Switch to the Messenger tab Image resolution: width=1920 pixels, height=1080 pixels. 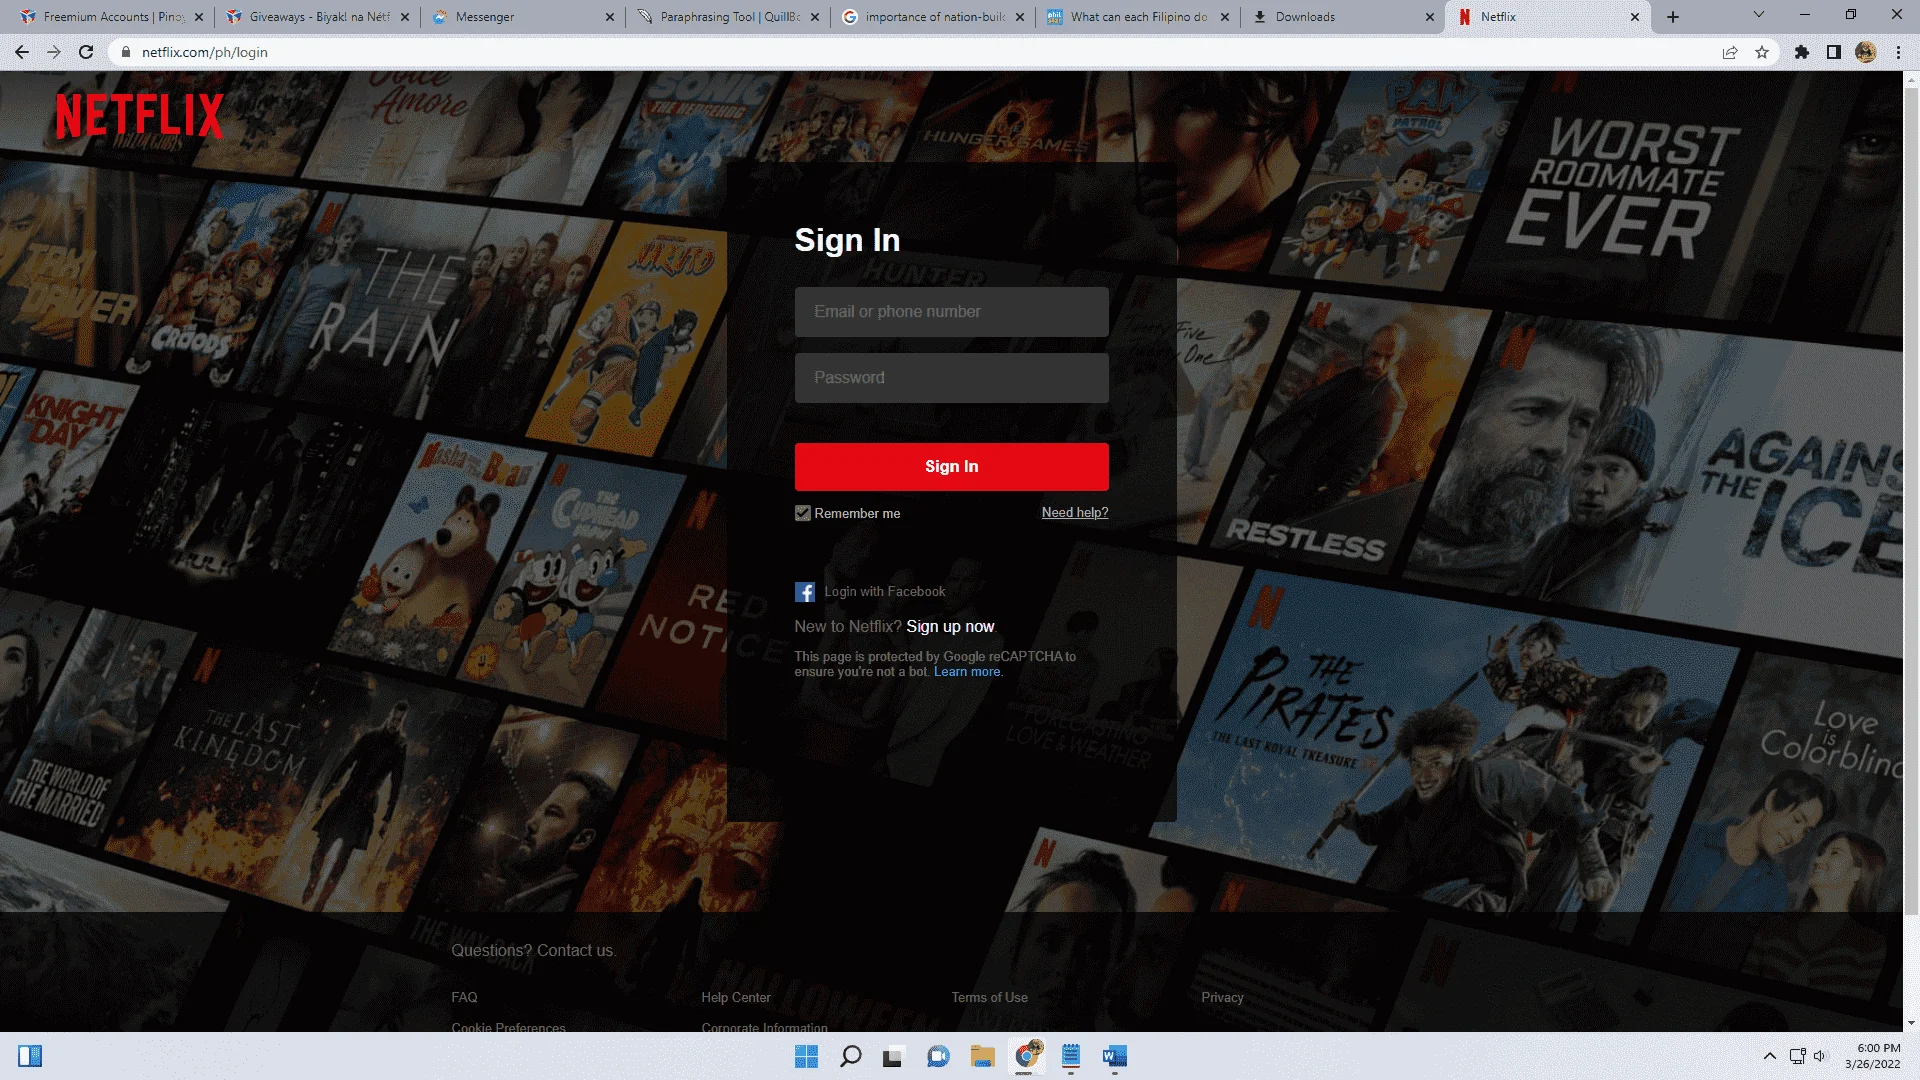point(522,17)
